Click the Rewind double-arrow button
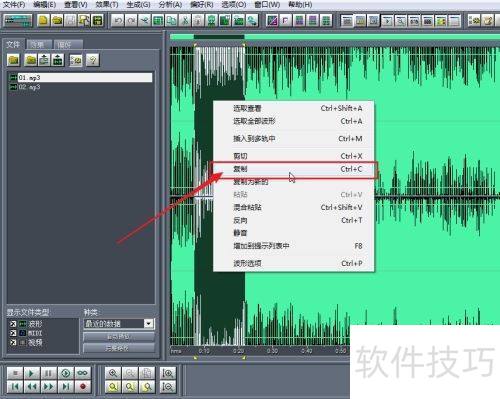 pos(32,387)
